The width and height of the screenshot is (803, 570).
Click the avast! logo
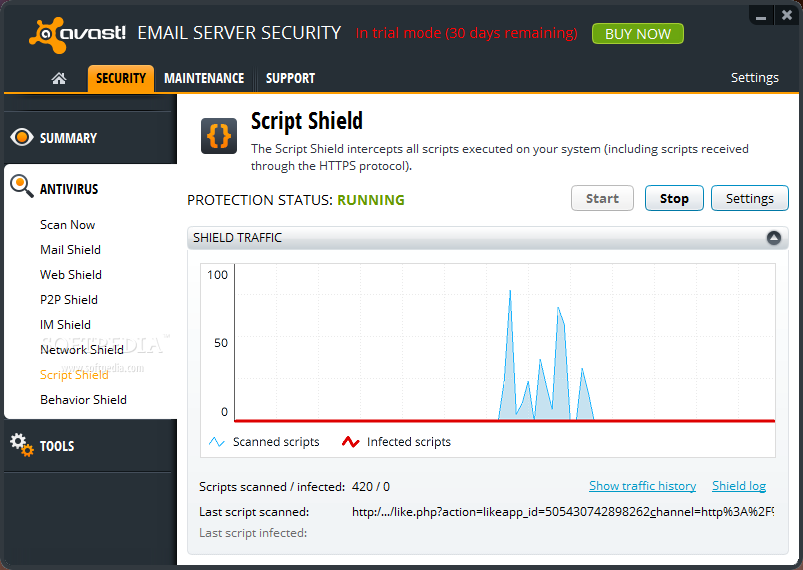(77, 34)
